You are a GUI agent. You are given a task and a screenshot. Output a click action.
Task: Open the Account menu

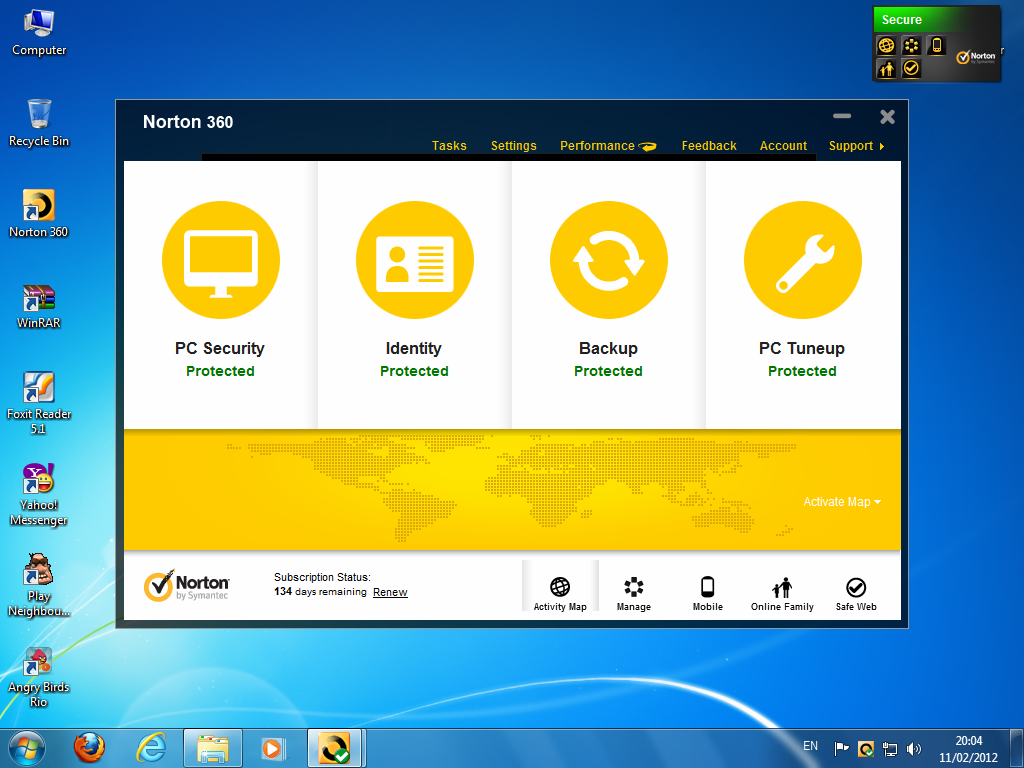783,146
